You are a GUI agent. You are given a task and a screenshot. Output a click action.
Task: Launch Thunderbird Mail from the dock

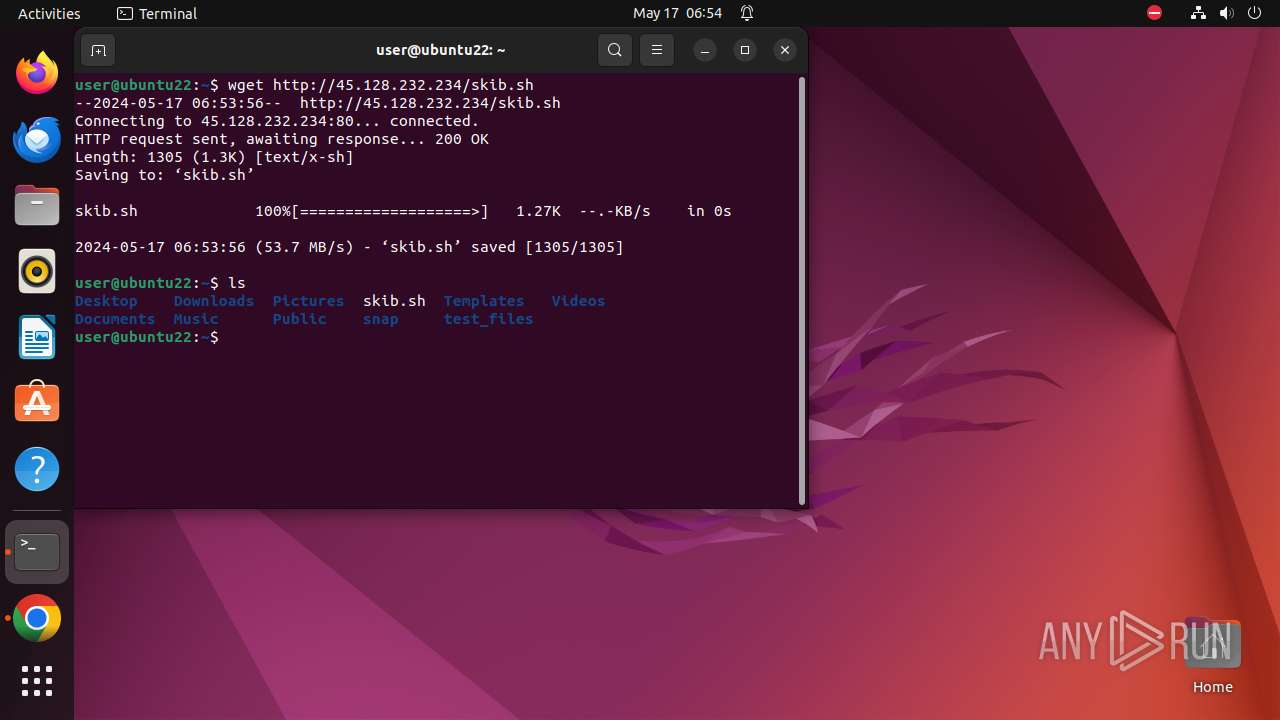[x=37, y=139]
